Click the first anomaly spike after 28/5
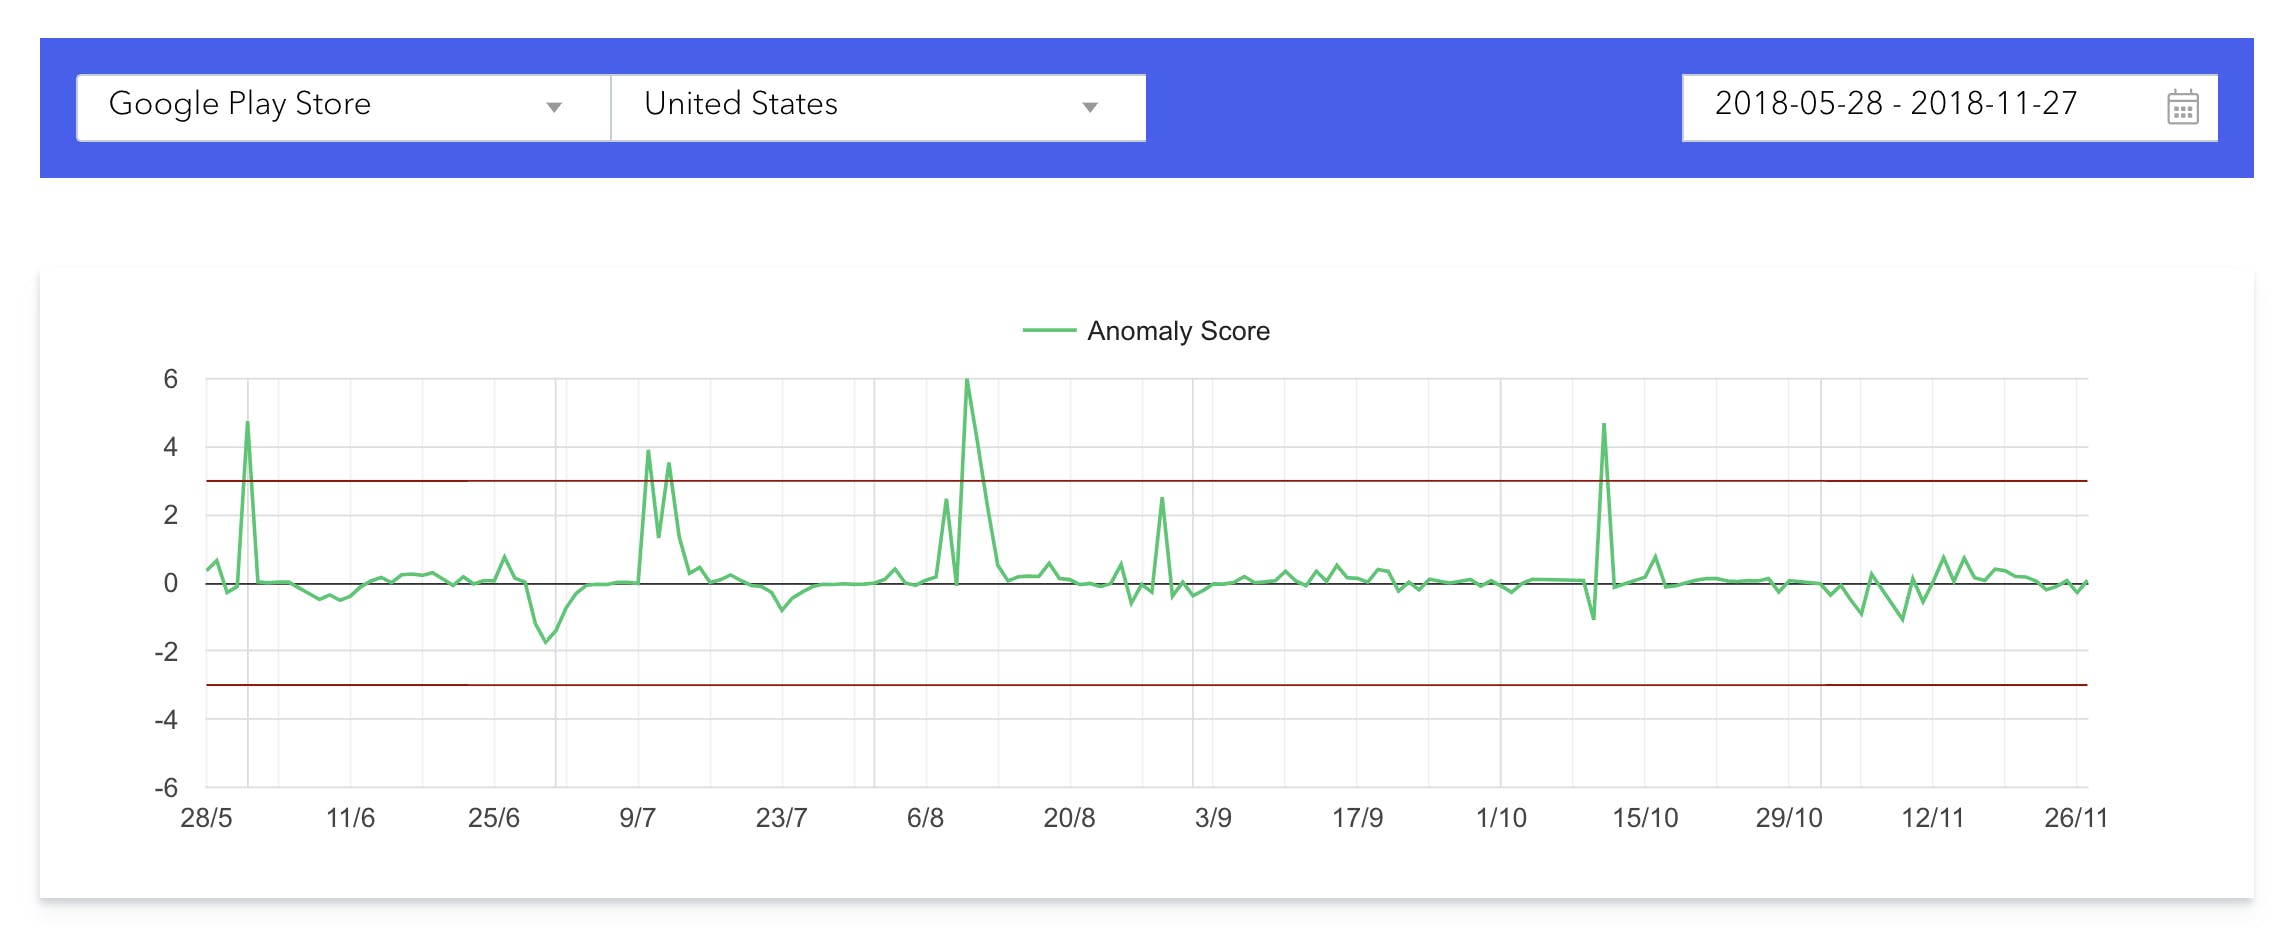The width and height of the screenshot is (2290, 928). point(247,424)
